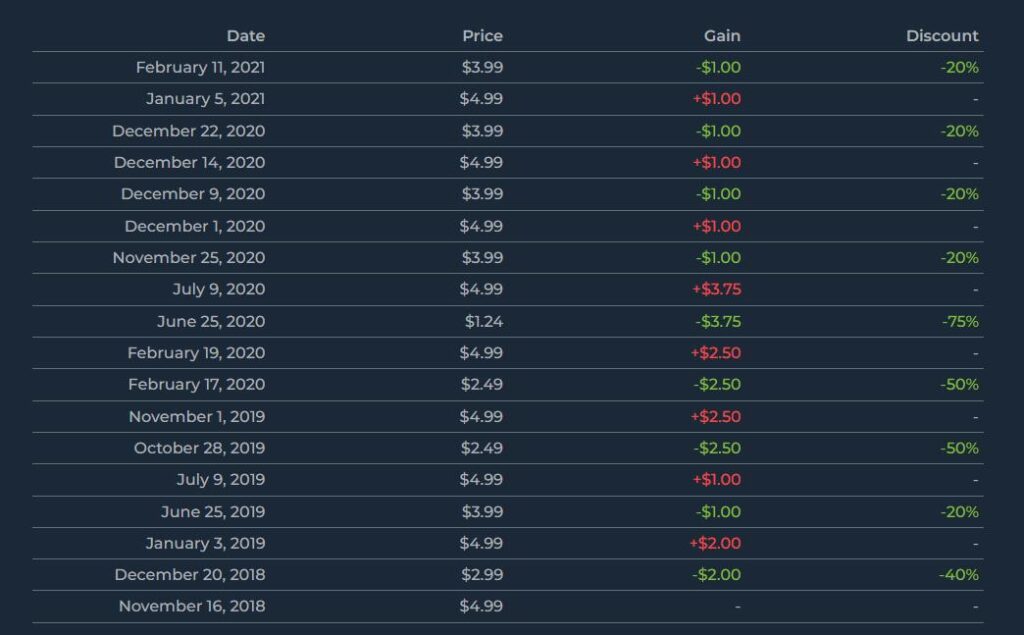Click the -$3.75 gain value

pos(718,322)
